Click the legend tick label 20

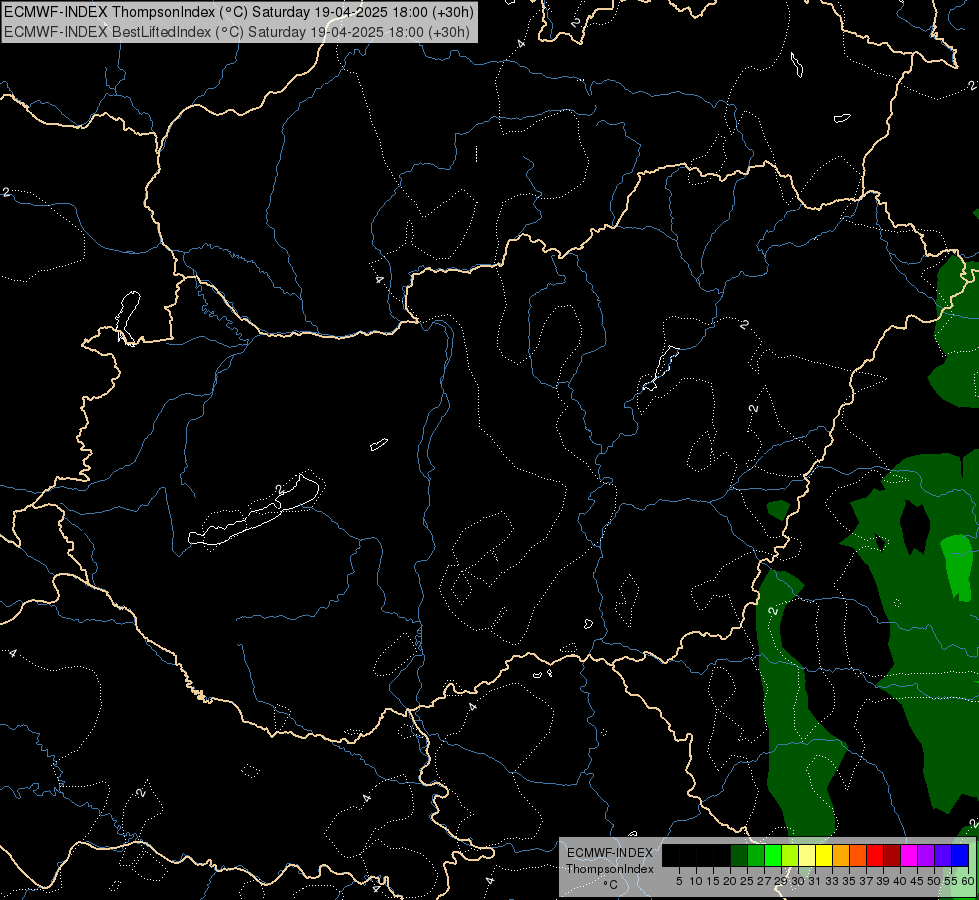click(730, 881)
